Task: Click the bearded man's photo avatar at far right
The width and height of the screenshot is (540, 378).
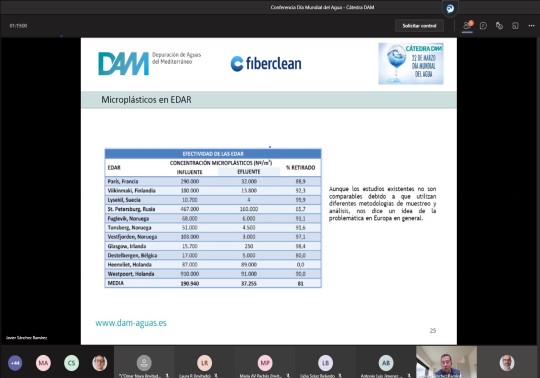Action: [x=507, y=363]
